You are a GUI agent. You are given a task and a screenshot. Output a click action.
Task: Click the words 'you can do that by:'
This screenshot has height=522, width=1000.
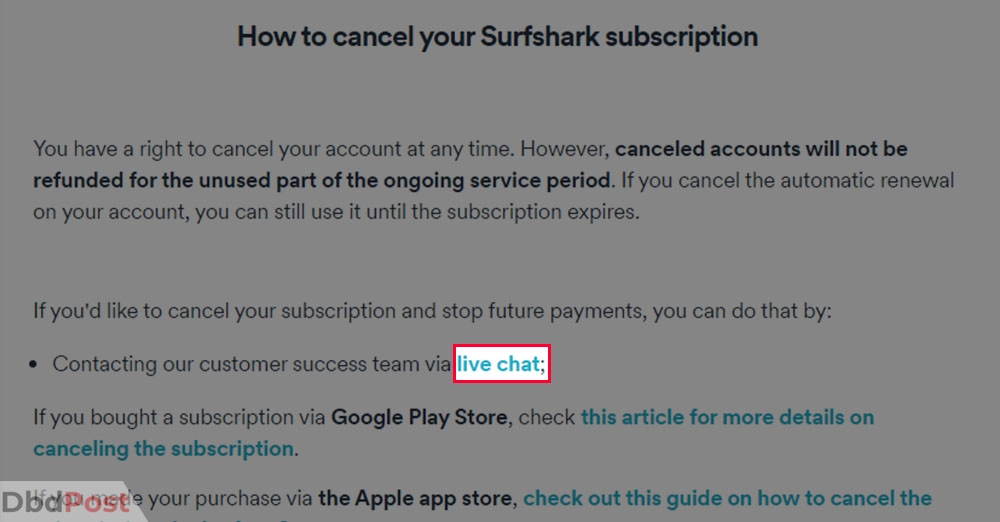(x=742, y=311)
